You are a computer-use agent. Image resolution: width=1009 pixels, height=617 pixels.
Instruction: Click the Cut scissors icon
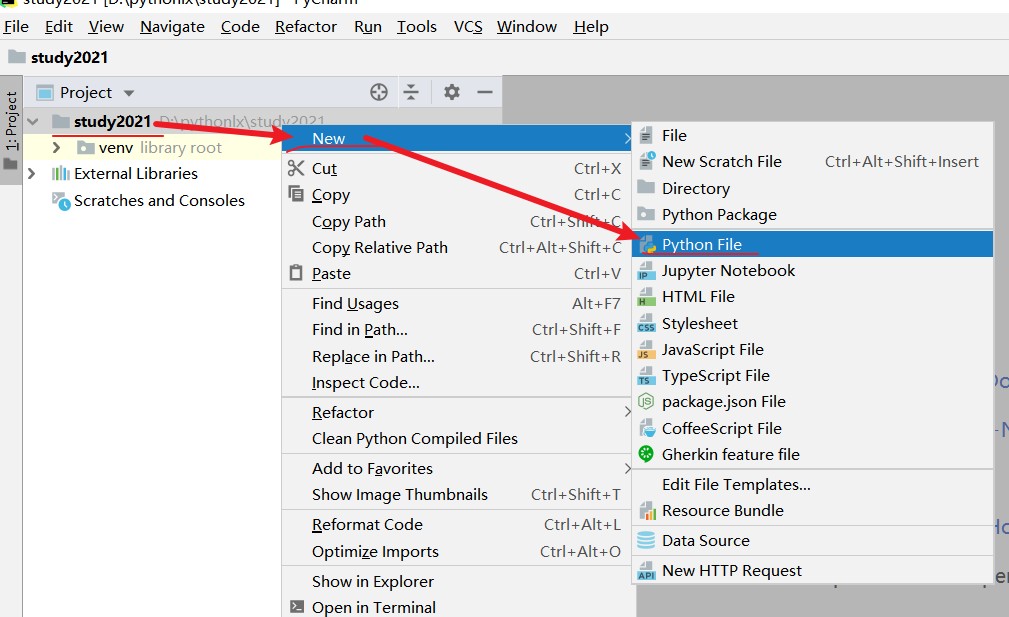tap(296, 168)
